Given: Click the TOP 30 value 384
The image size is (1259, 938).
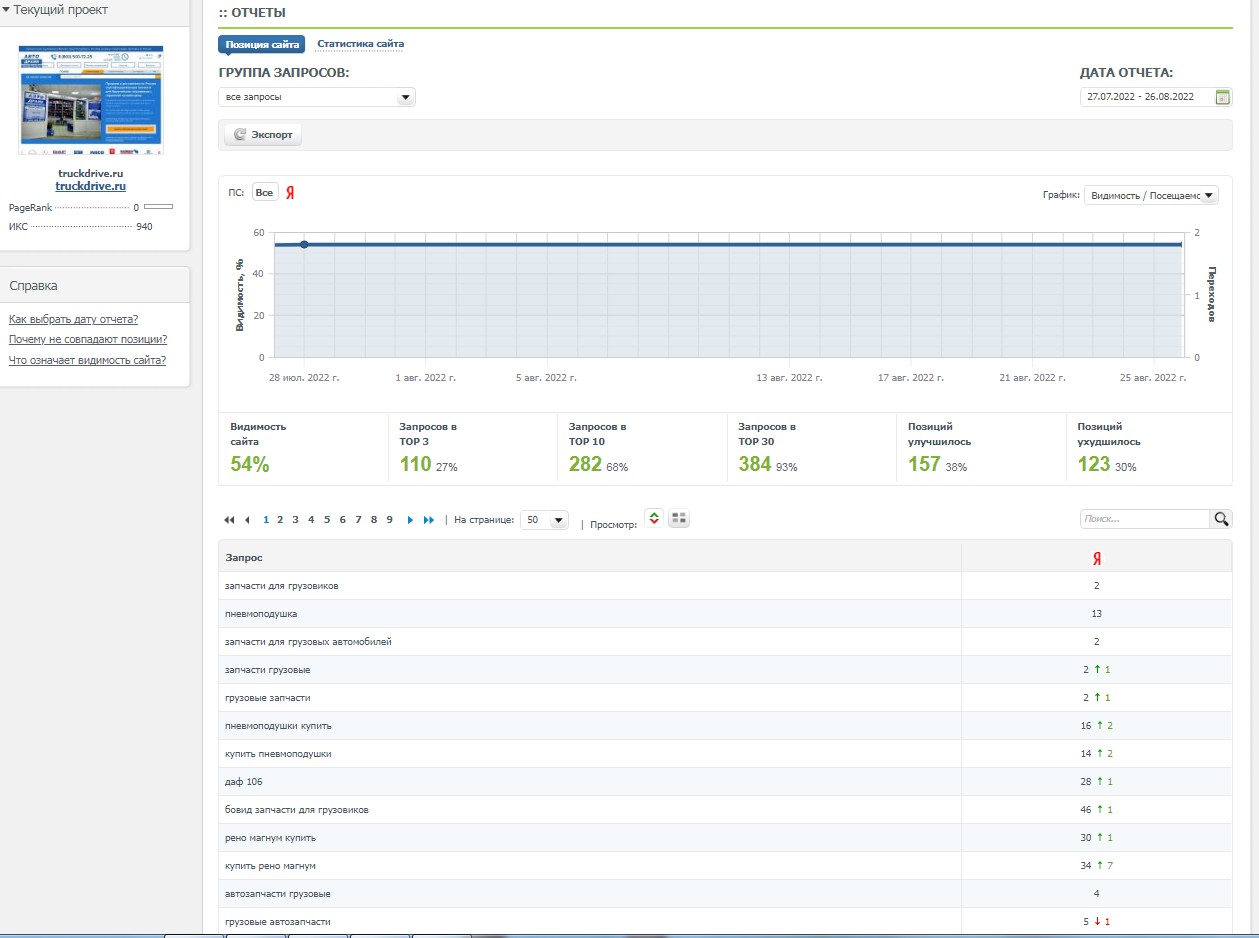Looking at the screenshot, I should [755, 464].
